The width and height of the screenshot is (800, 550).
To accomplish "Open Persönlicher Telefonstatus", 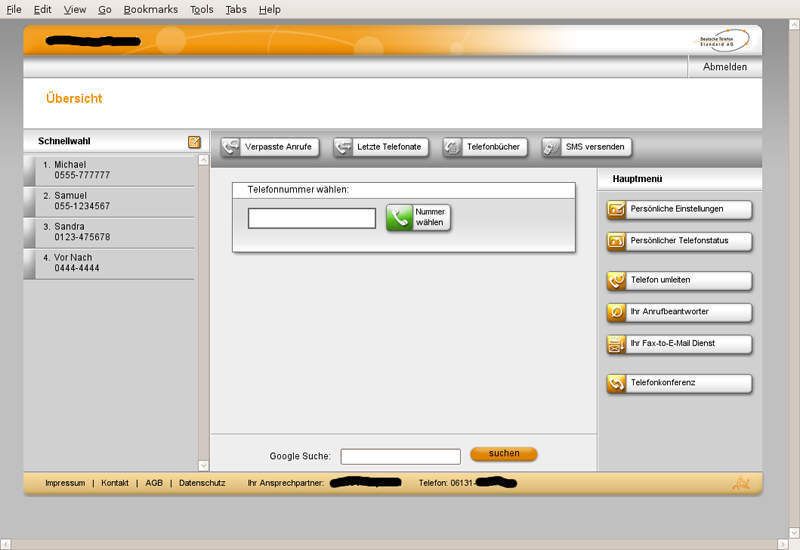I will coord(679,241).
